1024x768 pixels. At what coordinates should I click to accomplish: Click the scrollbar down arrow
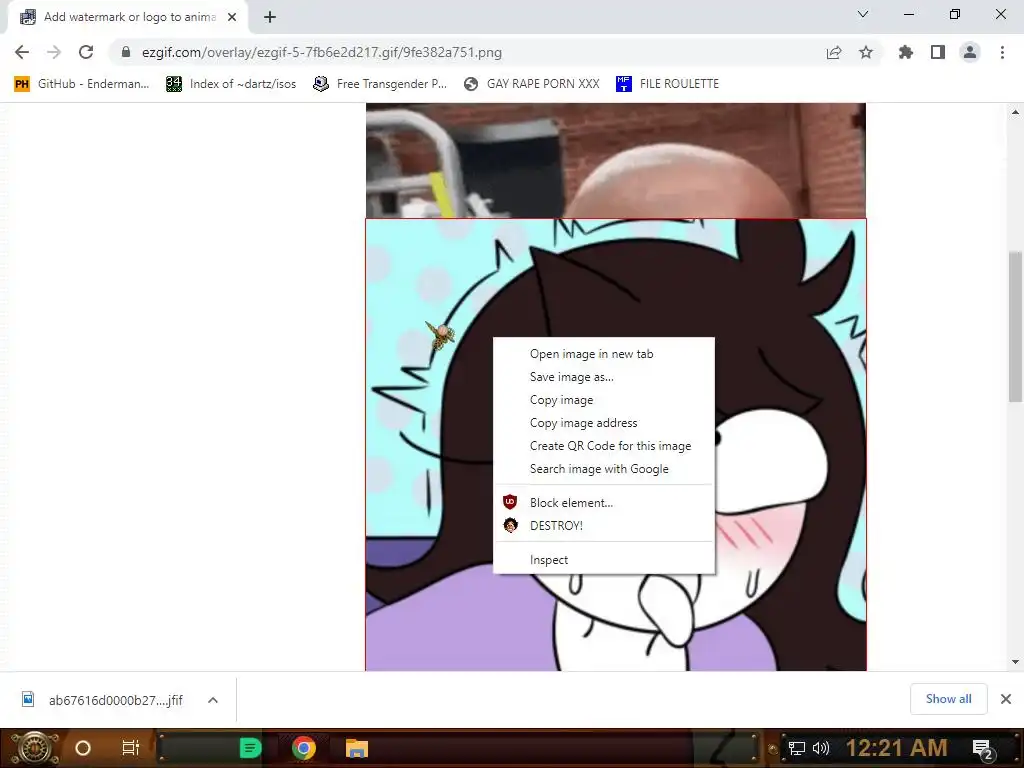tap(1015, 662)
